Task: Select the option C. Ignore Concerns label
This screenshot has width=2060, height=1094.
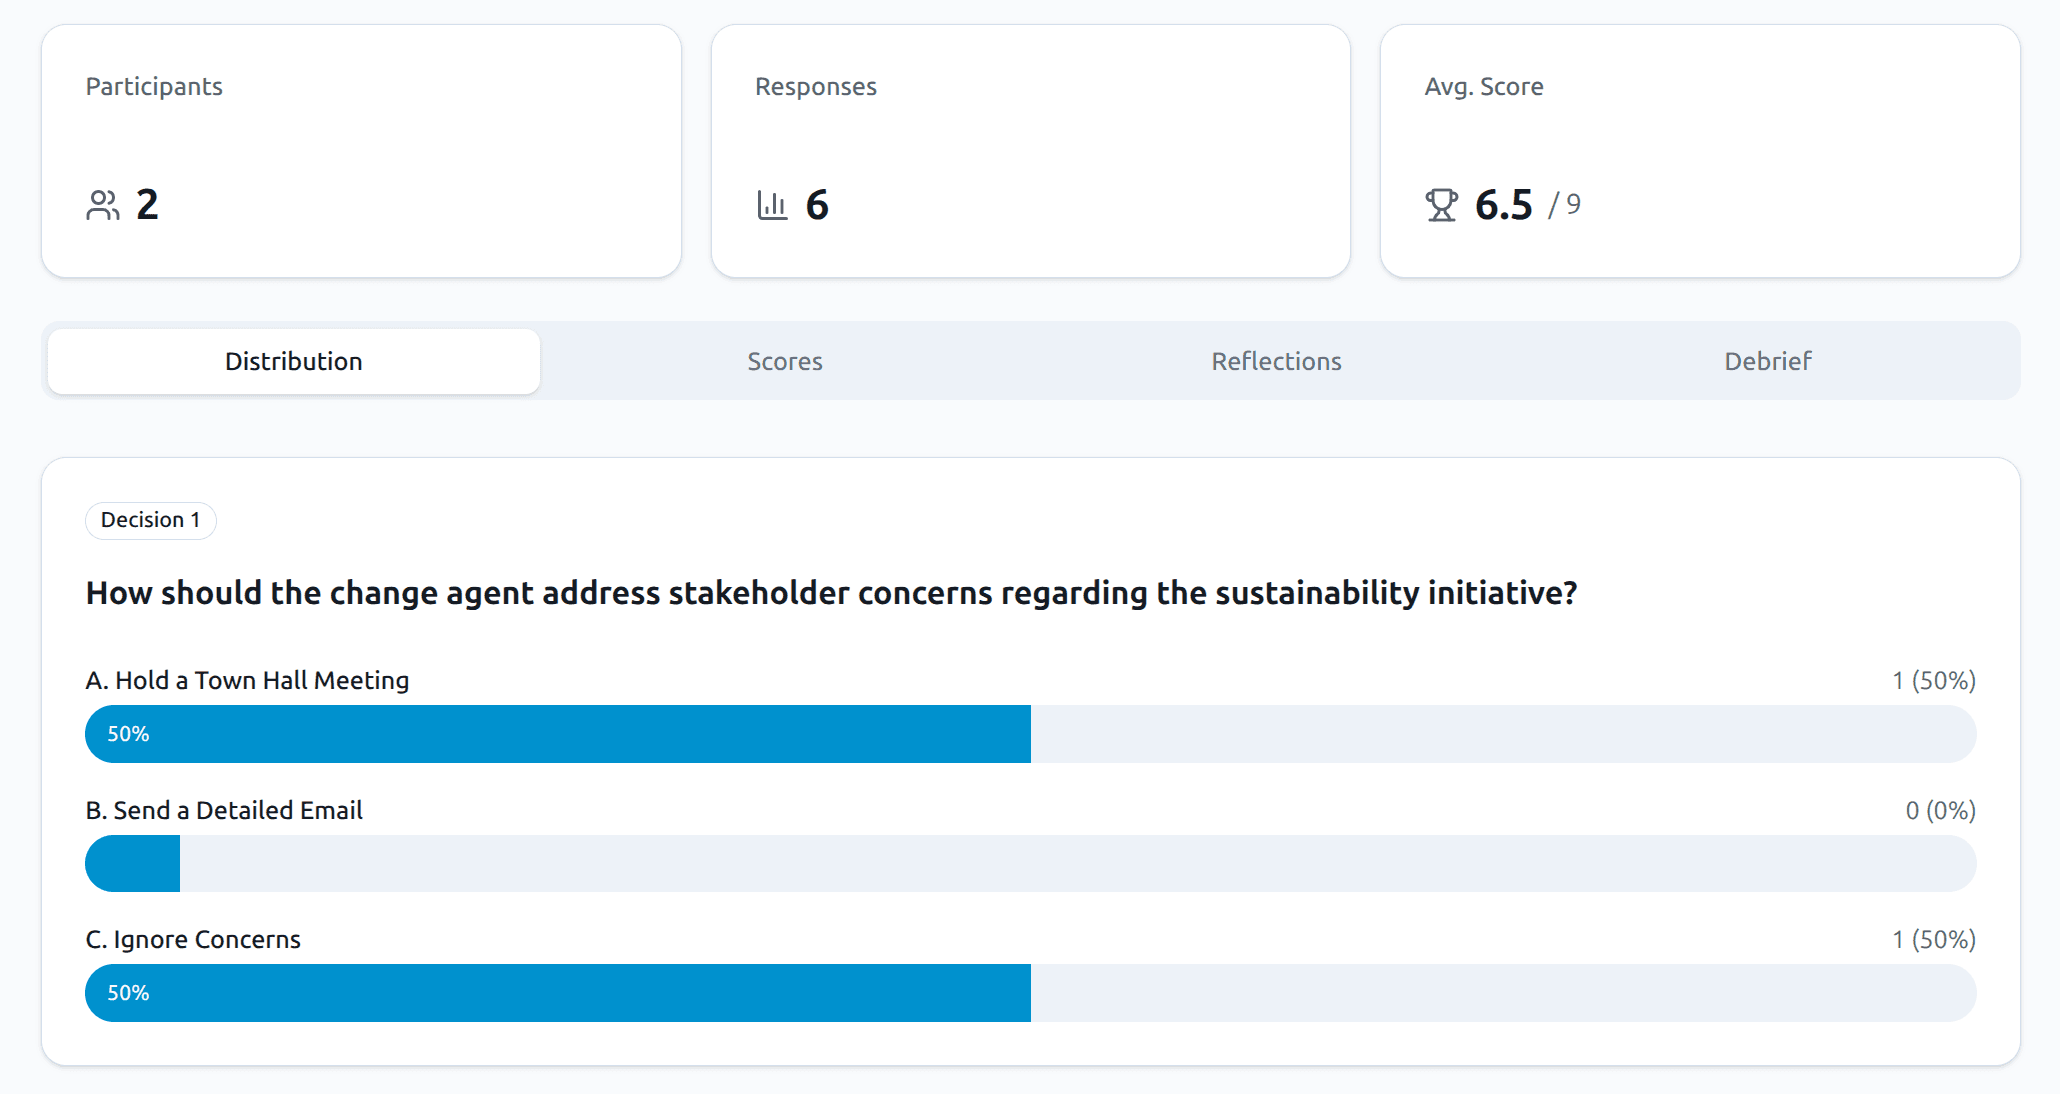Action: tap(193, 939)
